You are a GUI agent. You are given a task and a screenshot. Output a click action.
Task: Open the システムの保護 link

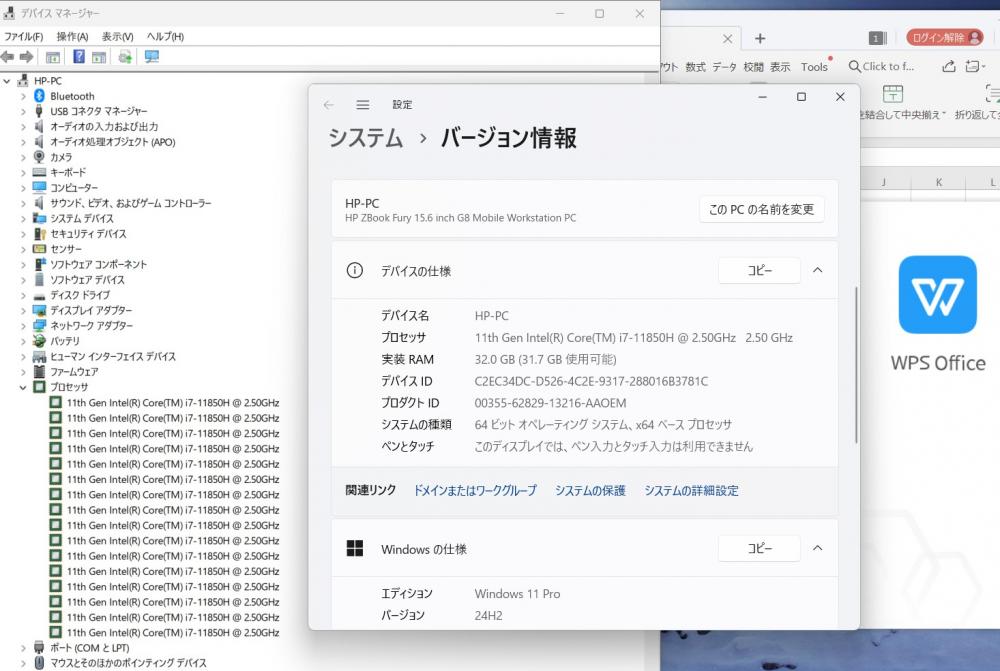pos(590,490)
